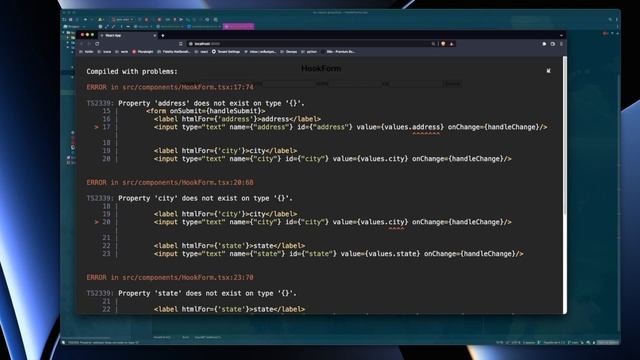Screen dimensions: 640x360
Task: Dismiss the compile error overlay with X
Action: click(548, 71)
